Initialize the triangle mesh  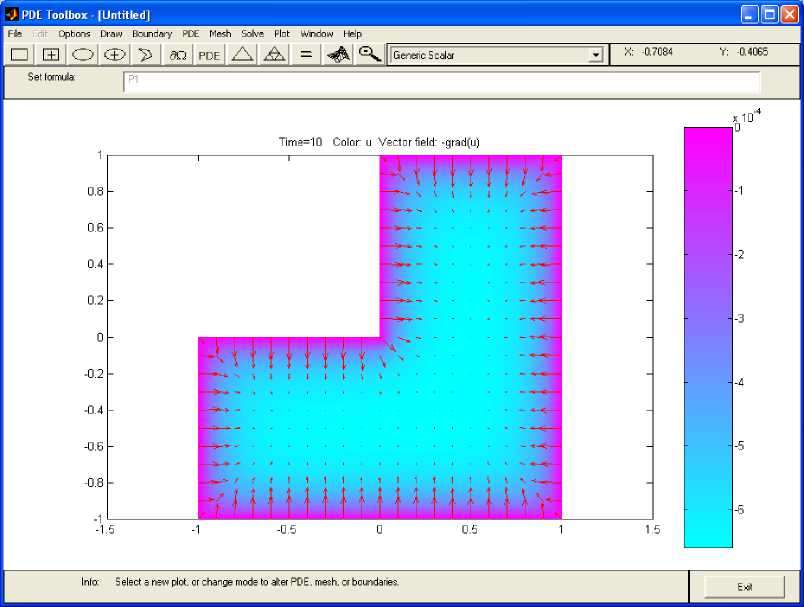tap(242, 55)
